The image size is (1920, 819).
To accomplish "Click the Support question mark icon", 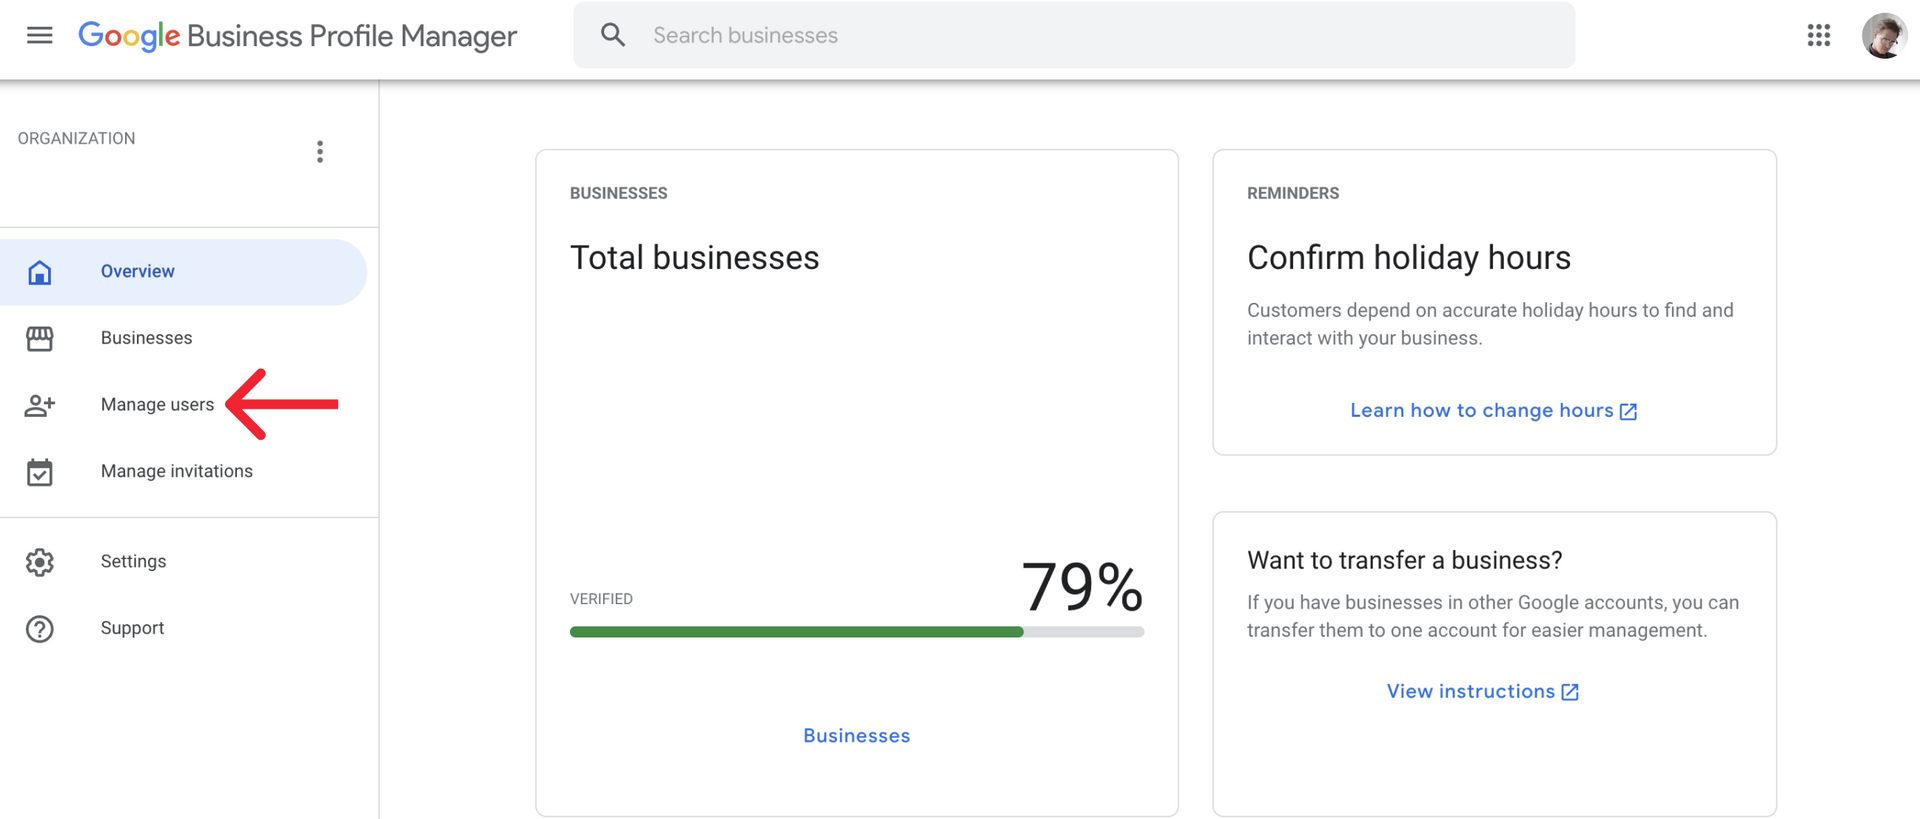I will click(40, 629).
